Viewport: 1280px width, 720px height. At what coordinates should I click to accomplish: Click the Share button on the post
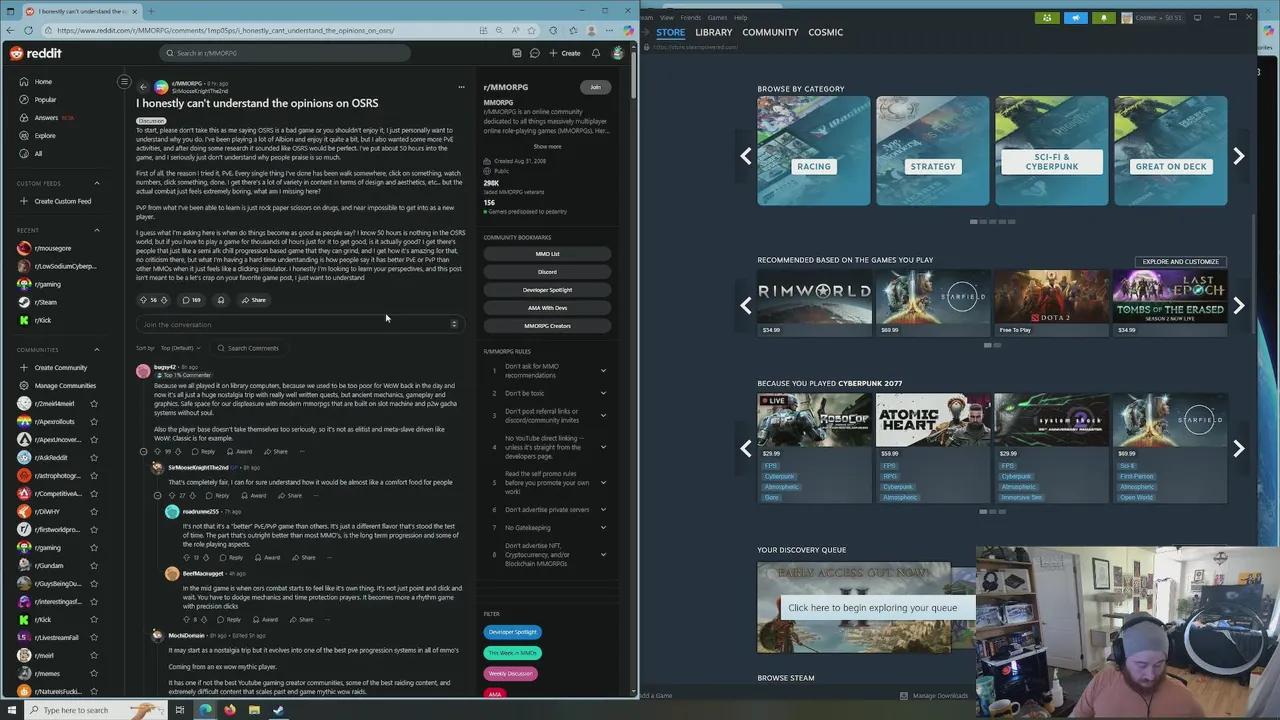pyautogui.click(x=254, y=300)
